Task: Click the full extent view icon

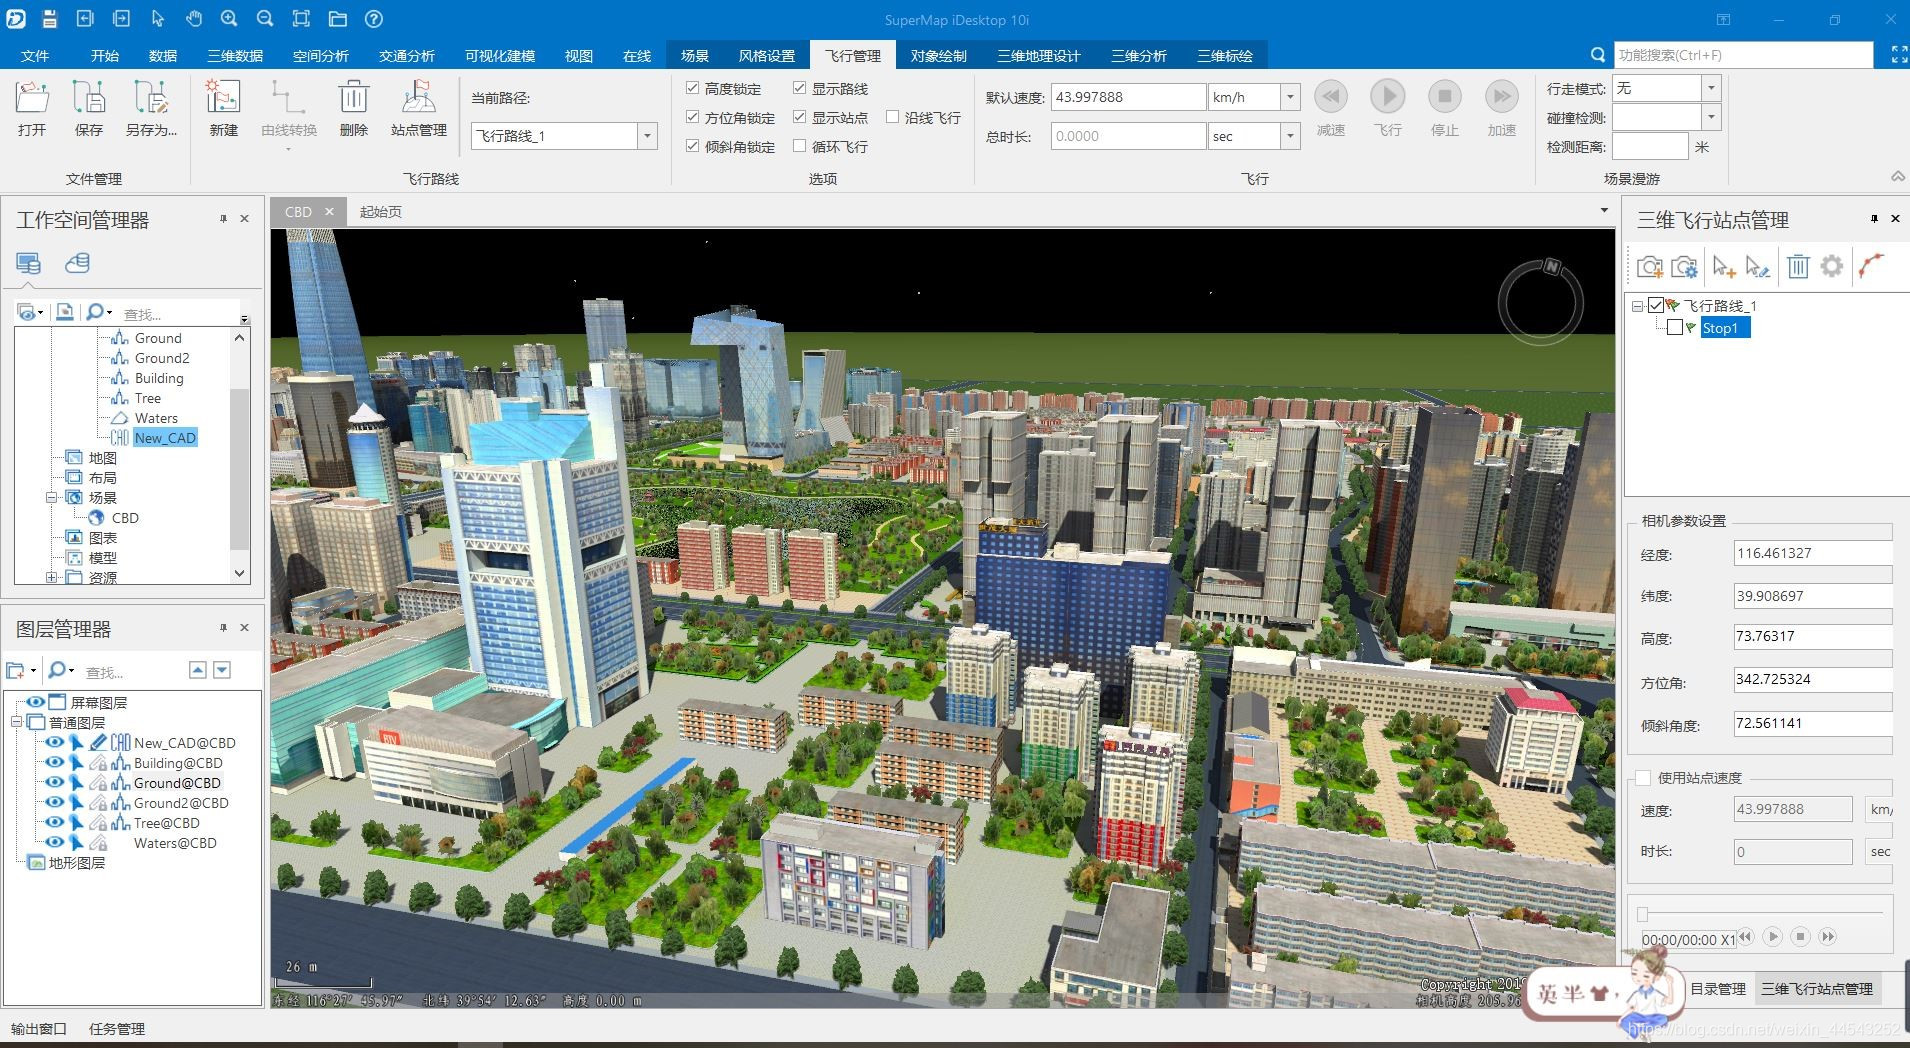Action: [301, 19]
